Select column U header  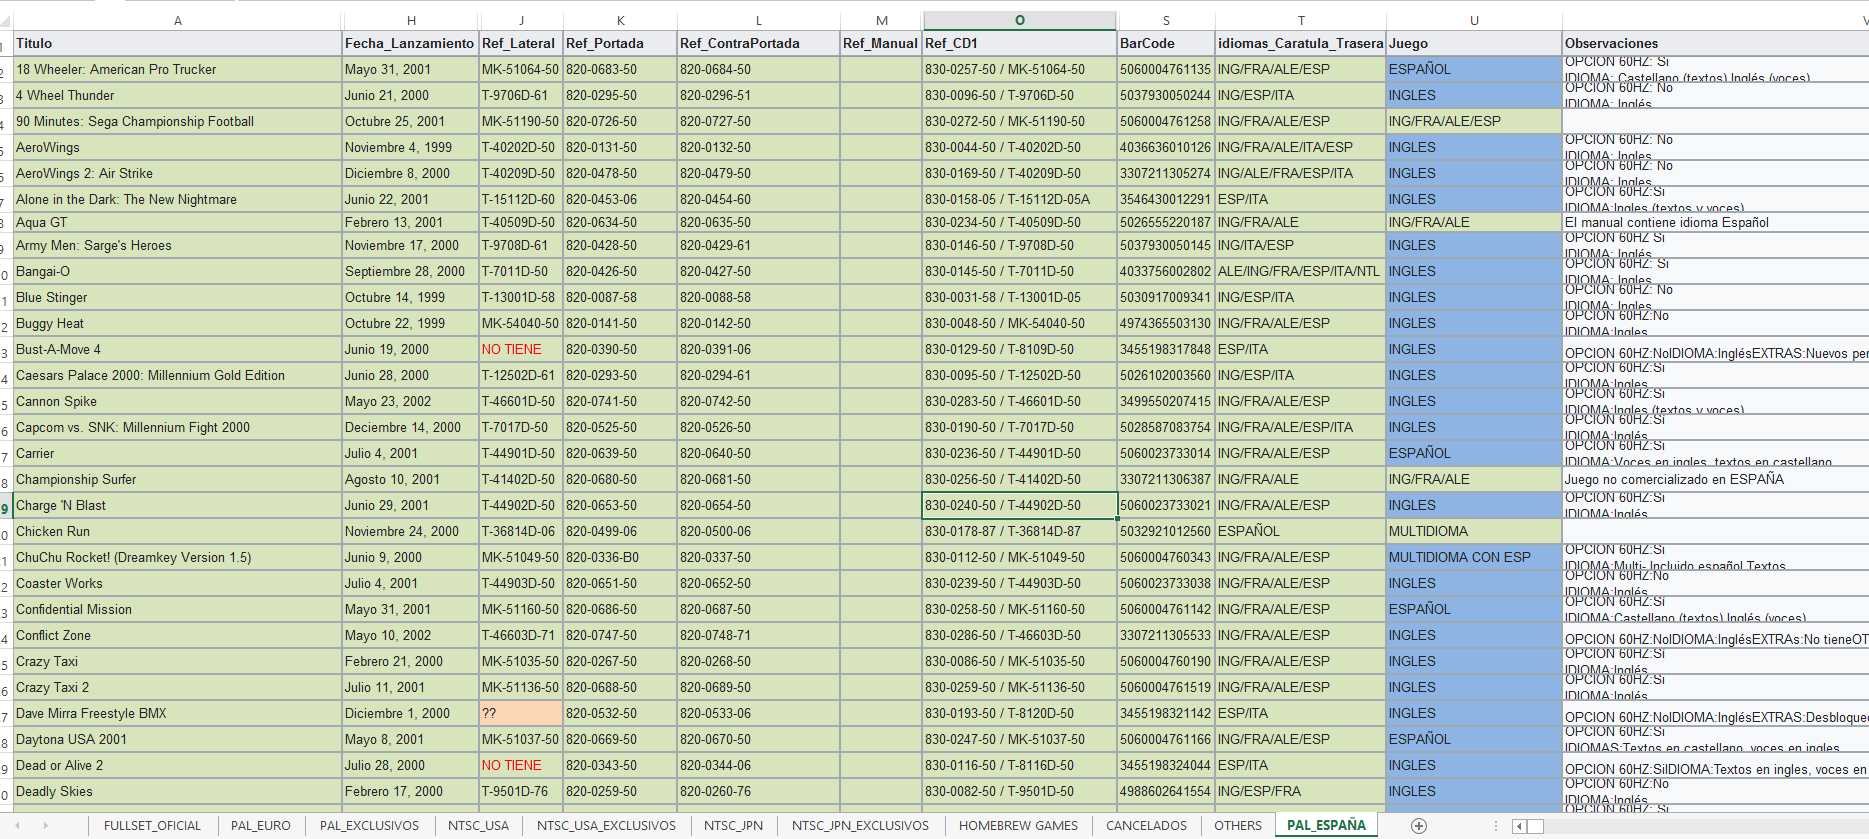[1474, 20]
